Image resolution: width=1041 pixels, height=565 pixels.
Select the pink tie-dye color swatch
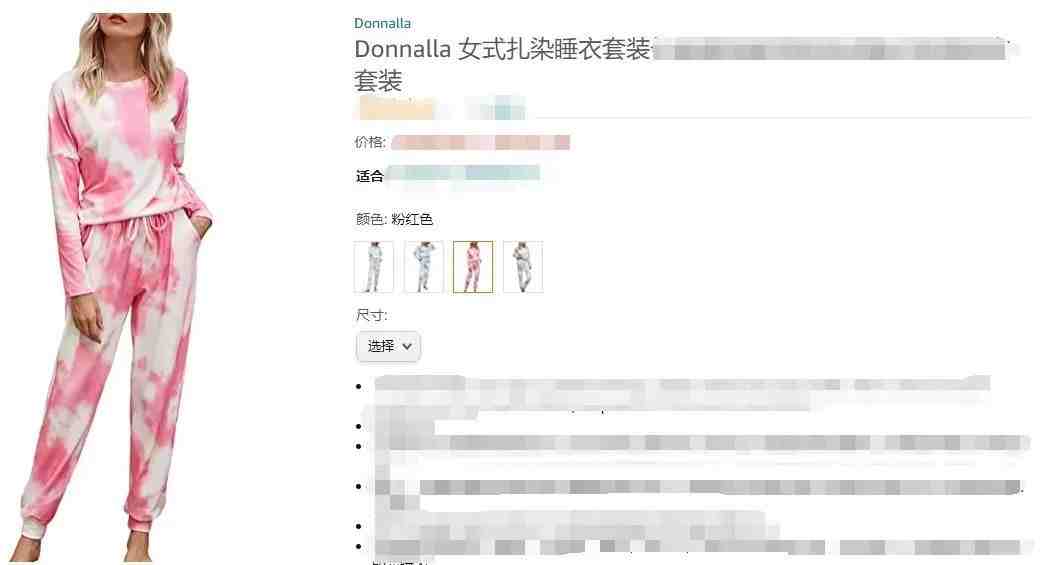coord(473,267)
